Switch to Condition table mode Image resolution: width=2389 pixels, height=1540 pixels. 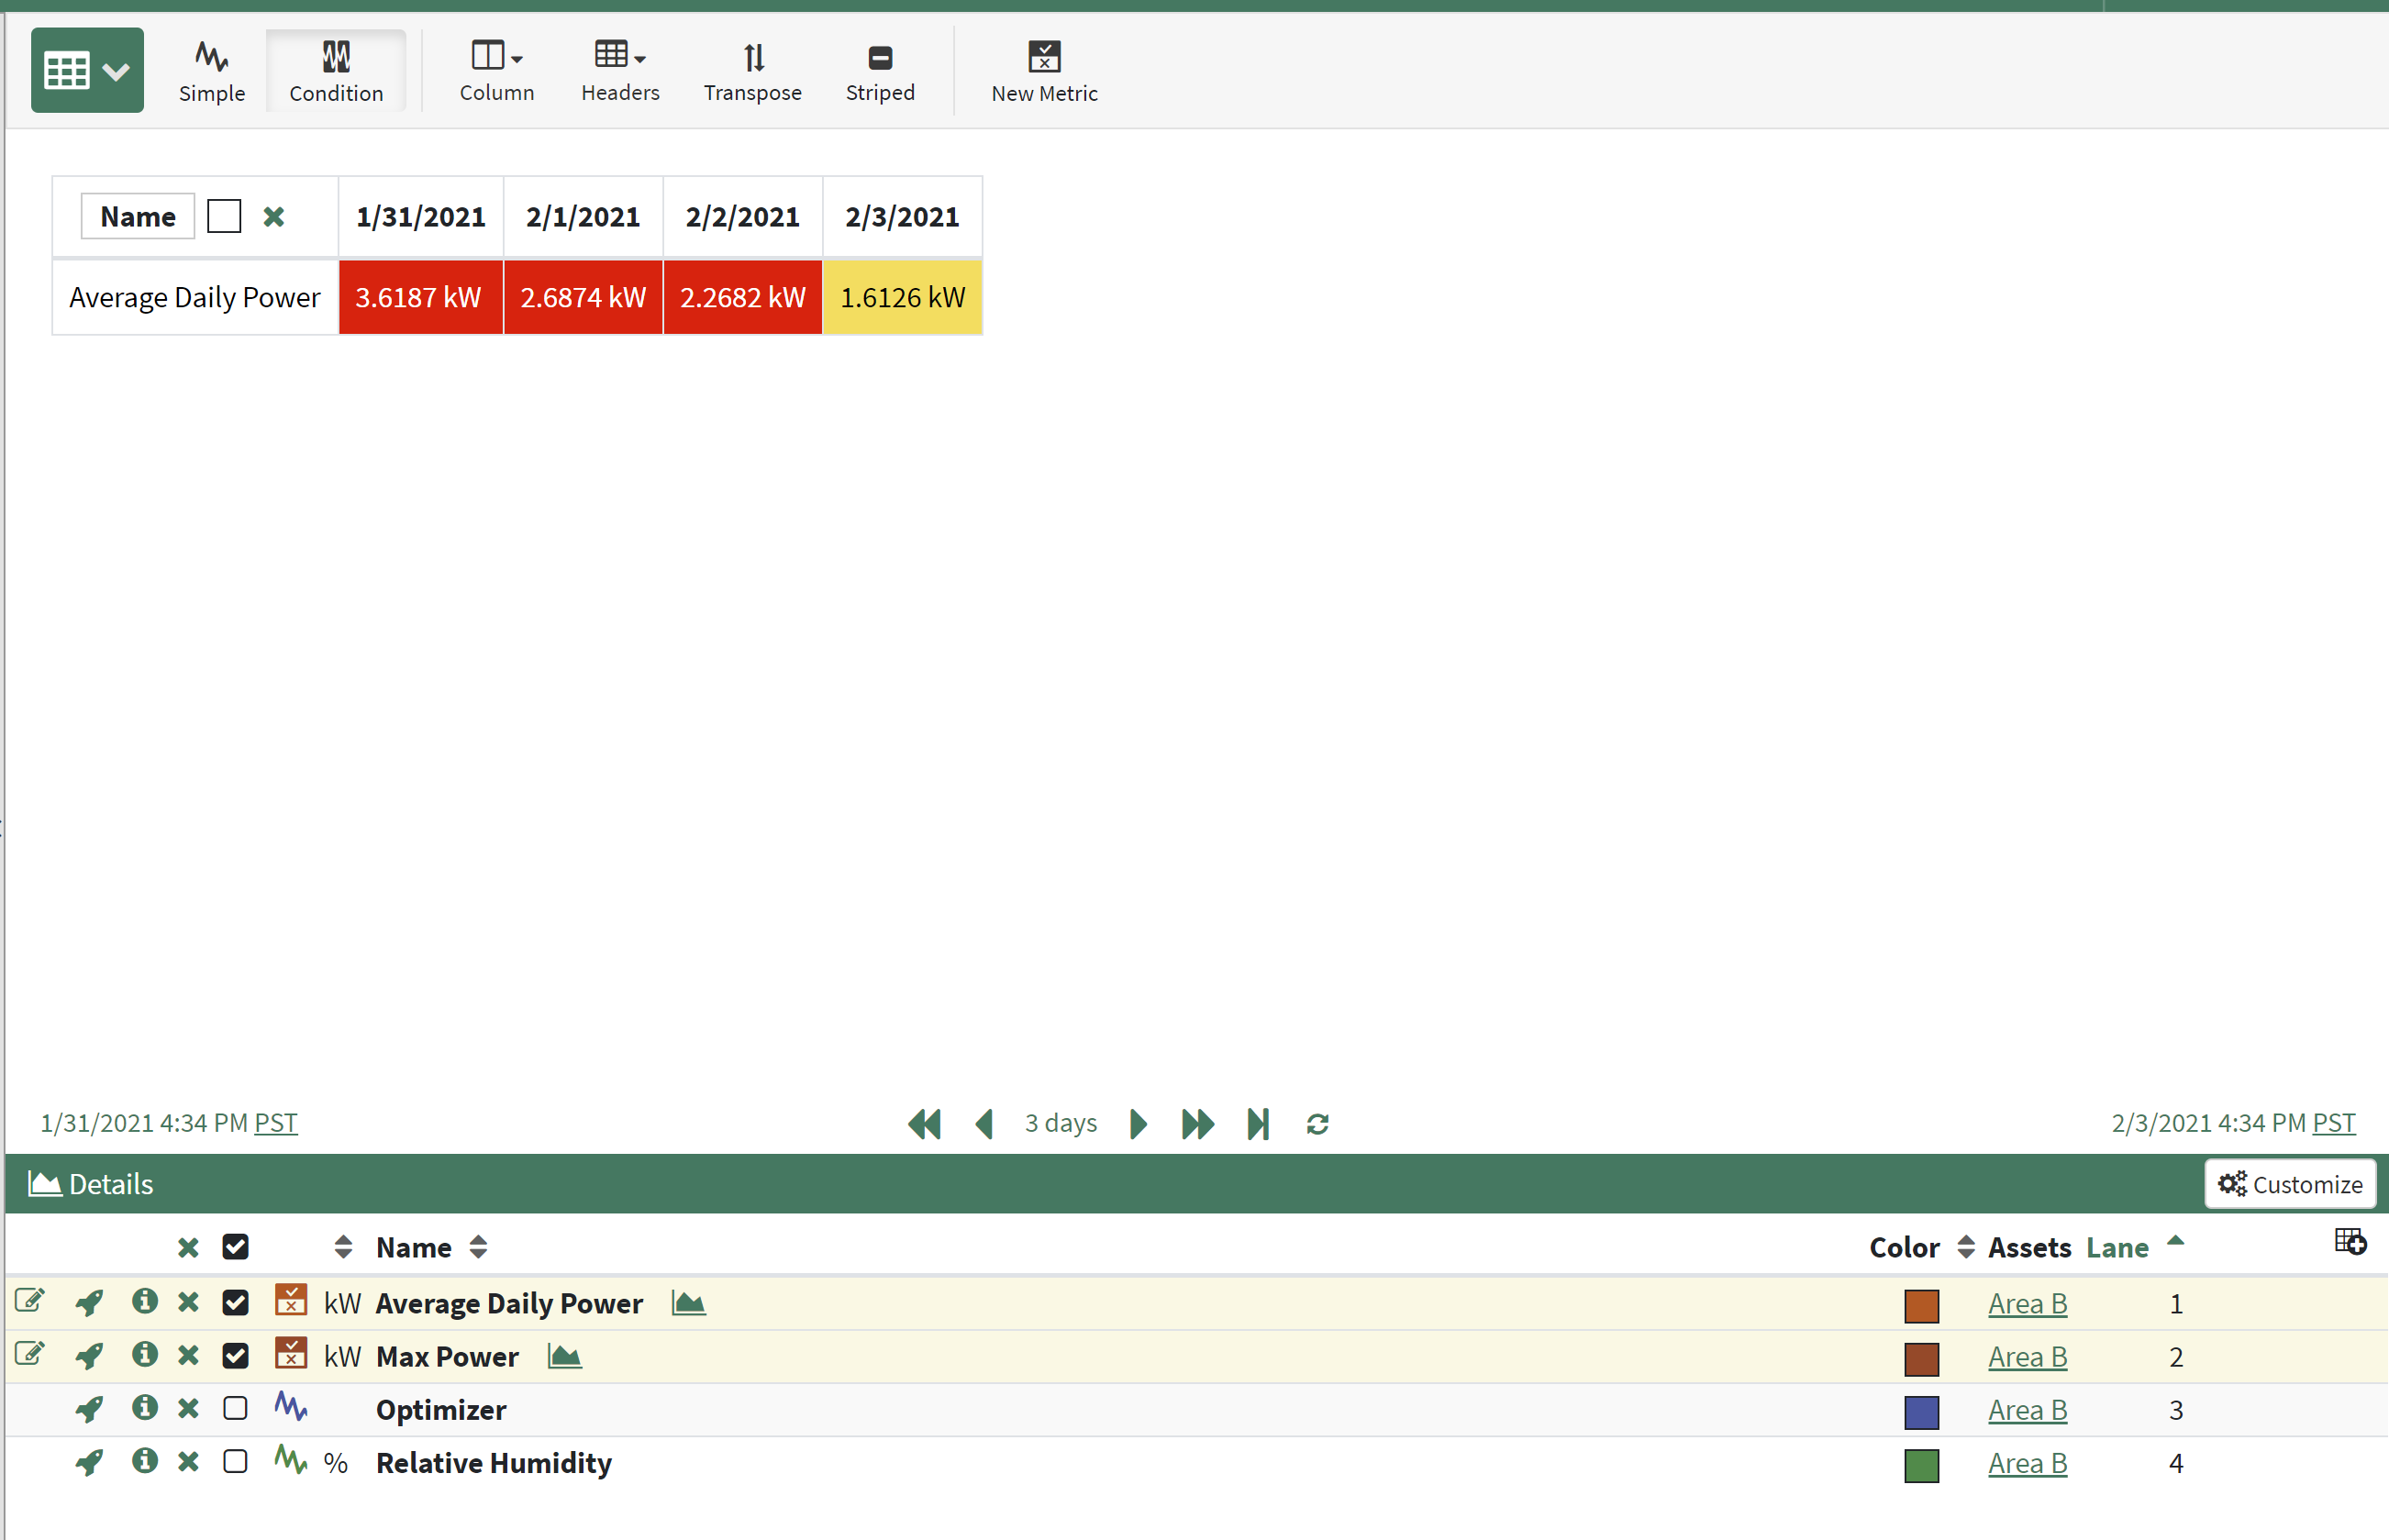coord(335,70)
